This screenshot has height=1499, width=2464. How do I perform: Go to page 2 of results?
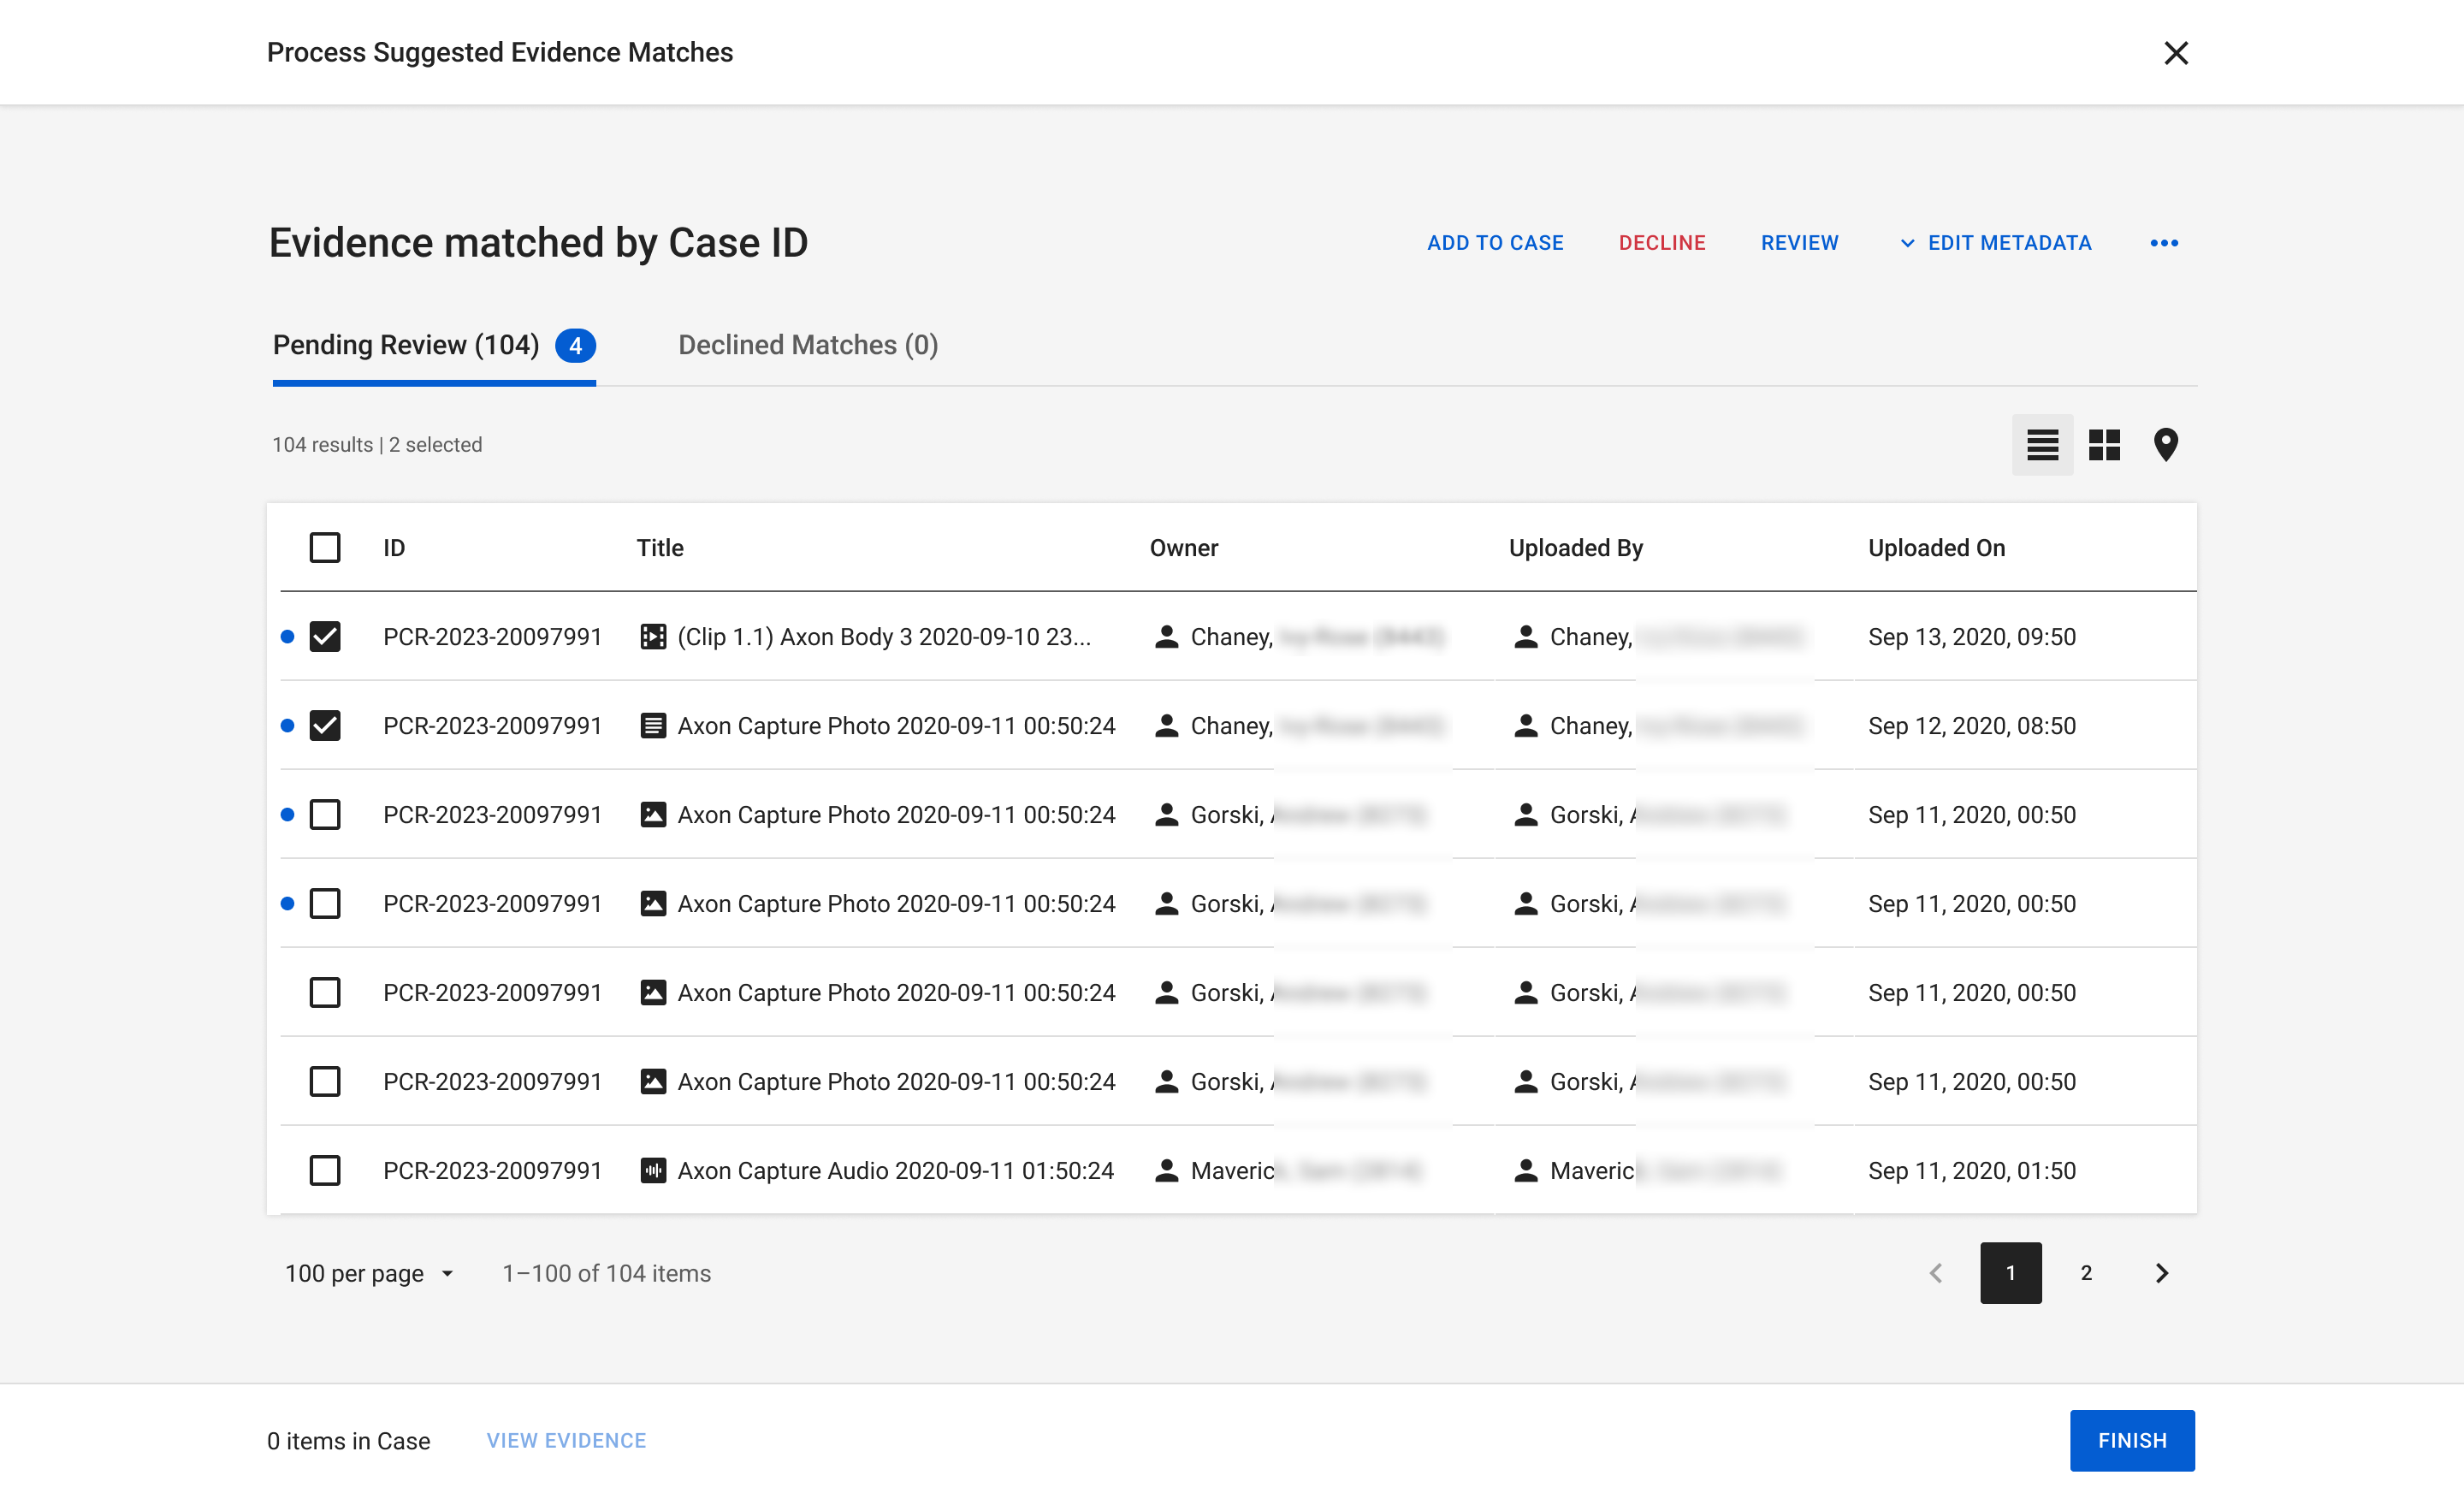[2086, 1273]
